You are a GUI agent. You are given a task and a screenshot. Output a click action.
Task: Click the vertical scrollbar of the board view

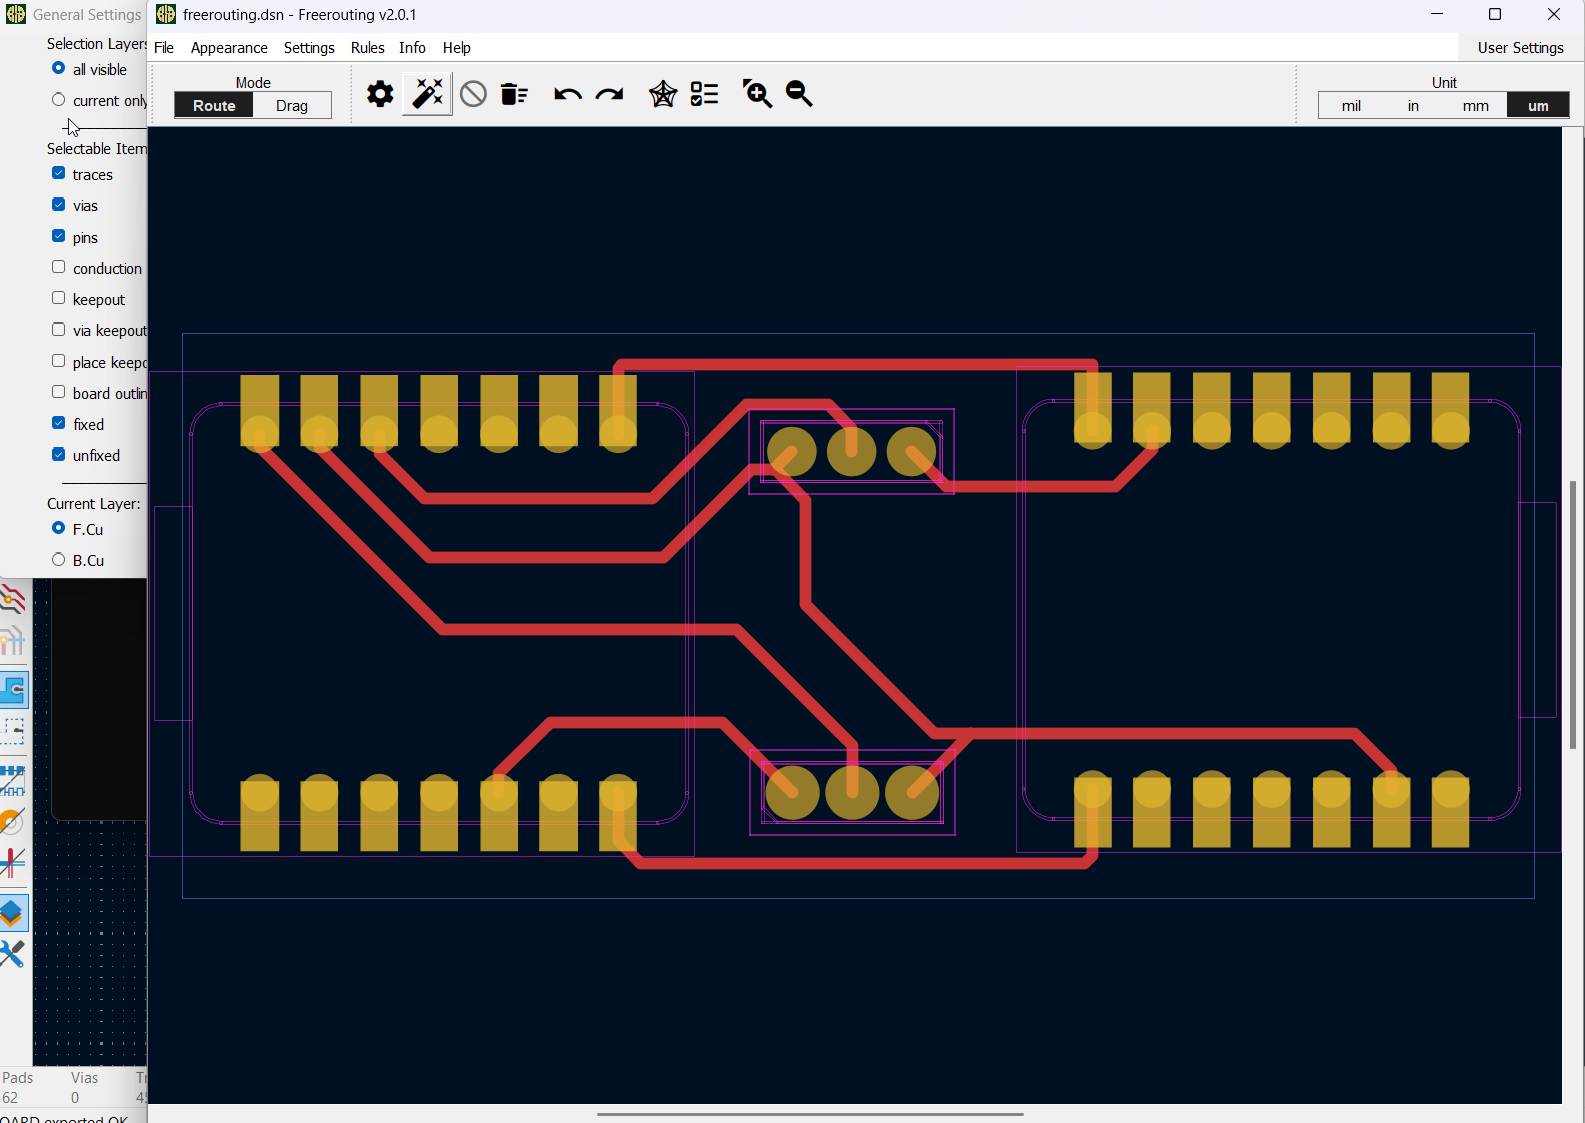[x=1573, y=615]
